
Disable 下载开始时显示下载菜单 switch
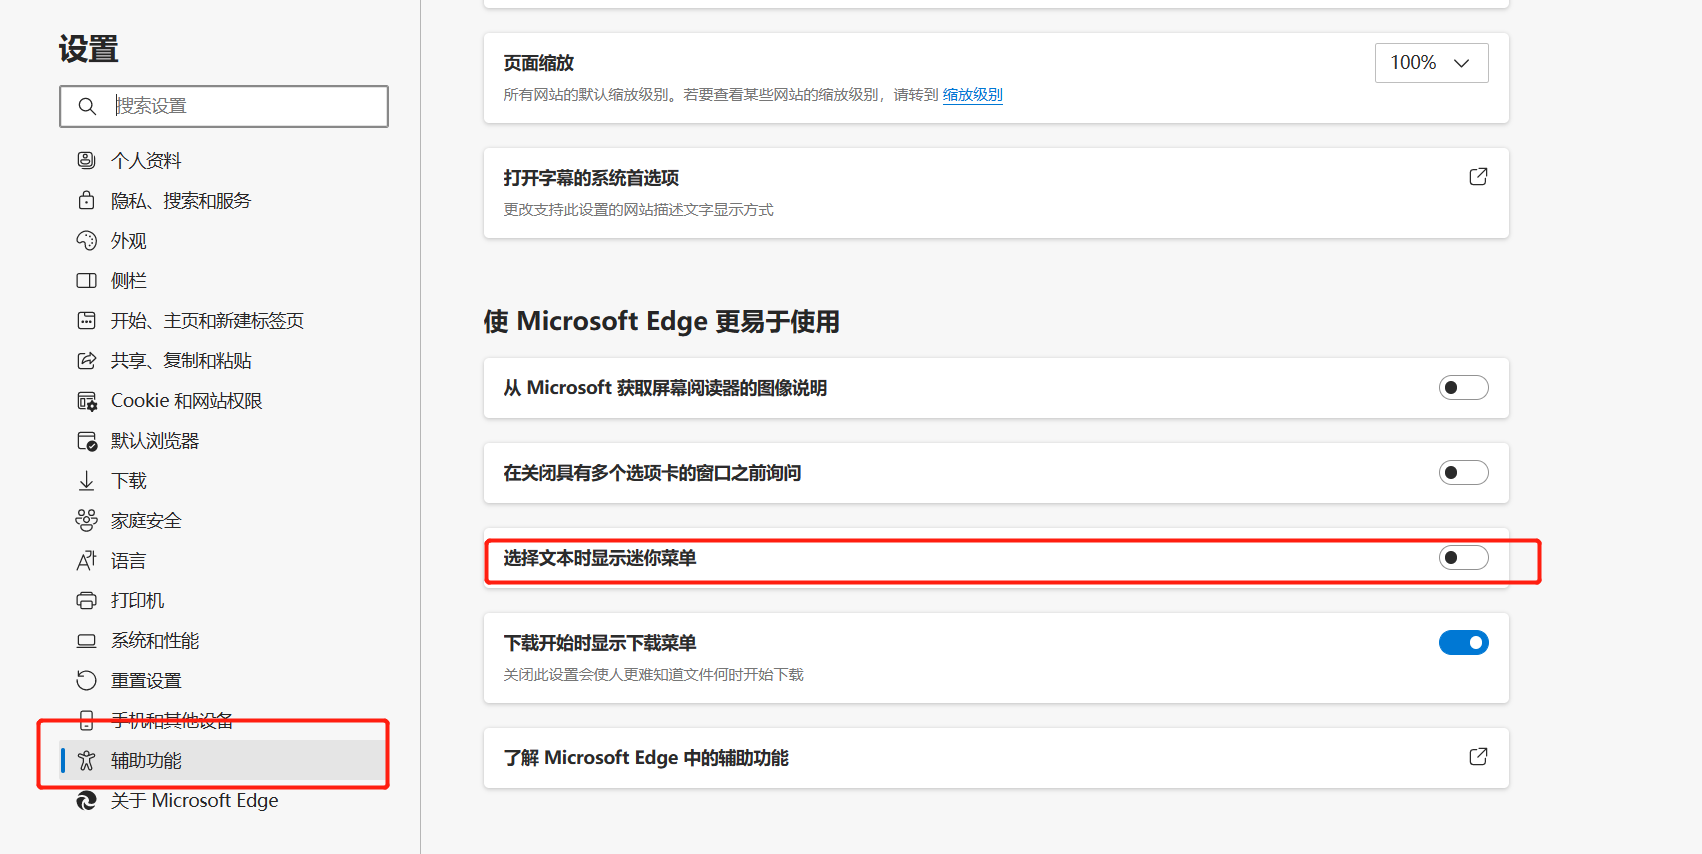tap(1463, 643)
